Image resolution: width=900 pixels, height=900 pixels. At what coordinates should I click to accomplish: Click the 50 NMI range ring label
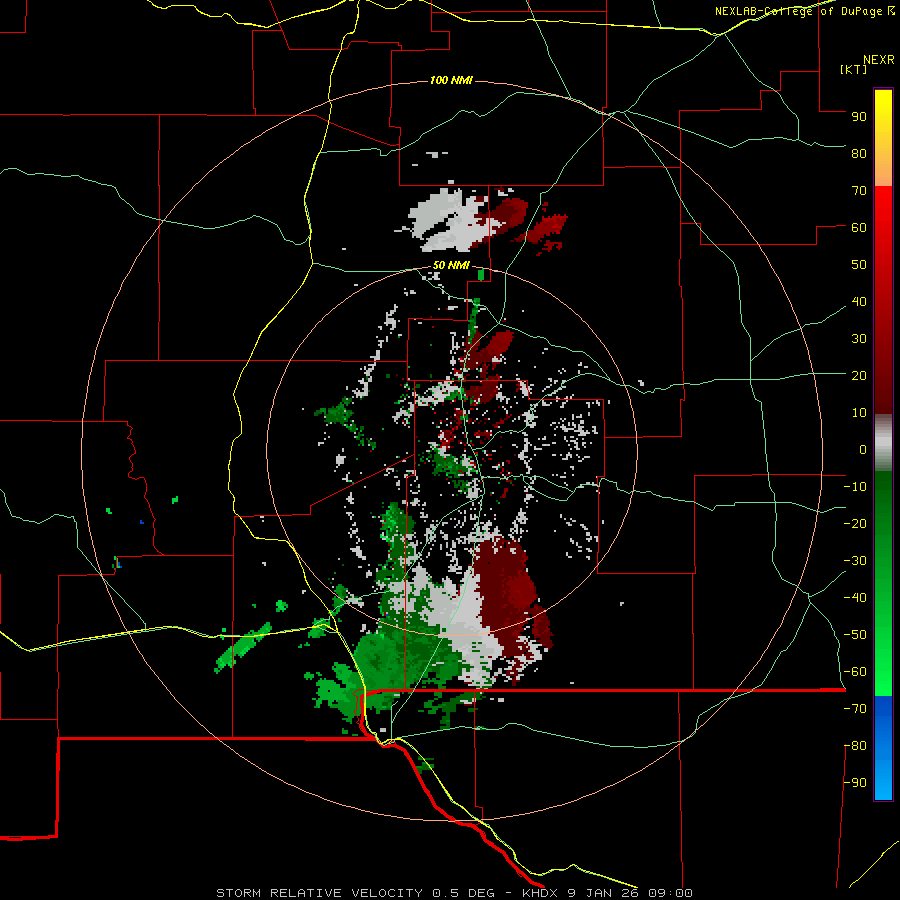[451, 265]
